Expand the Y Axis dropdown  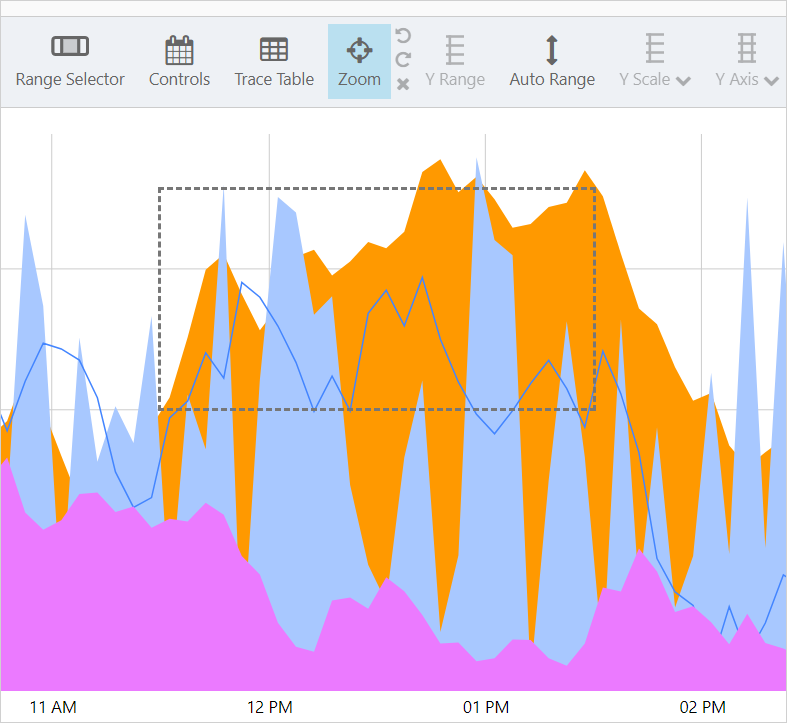pos(747,61)
